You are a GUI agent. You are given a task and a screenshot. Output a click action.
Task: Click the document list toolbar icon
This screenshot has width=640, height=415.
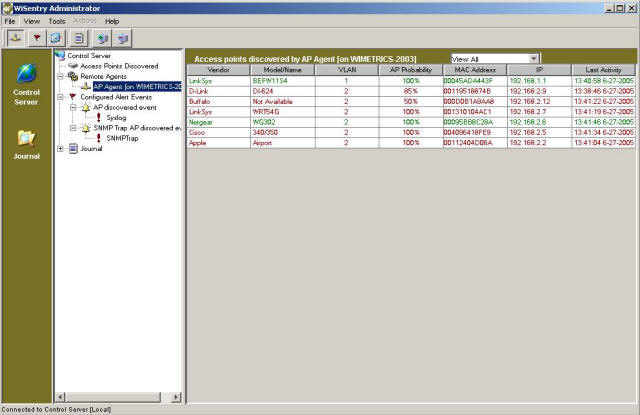coord(78,38)
